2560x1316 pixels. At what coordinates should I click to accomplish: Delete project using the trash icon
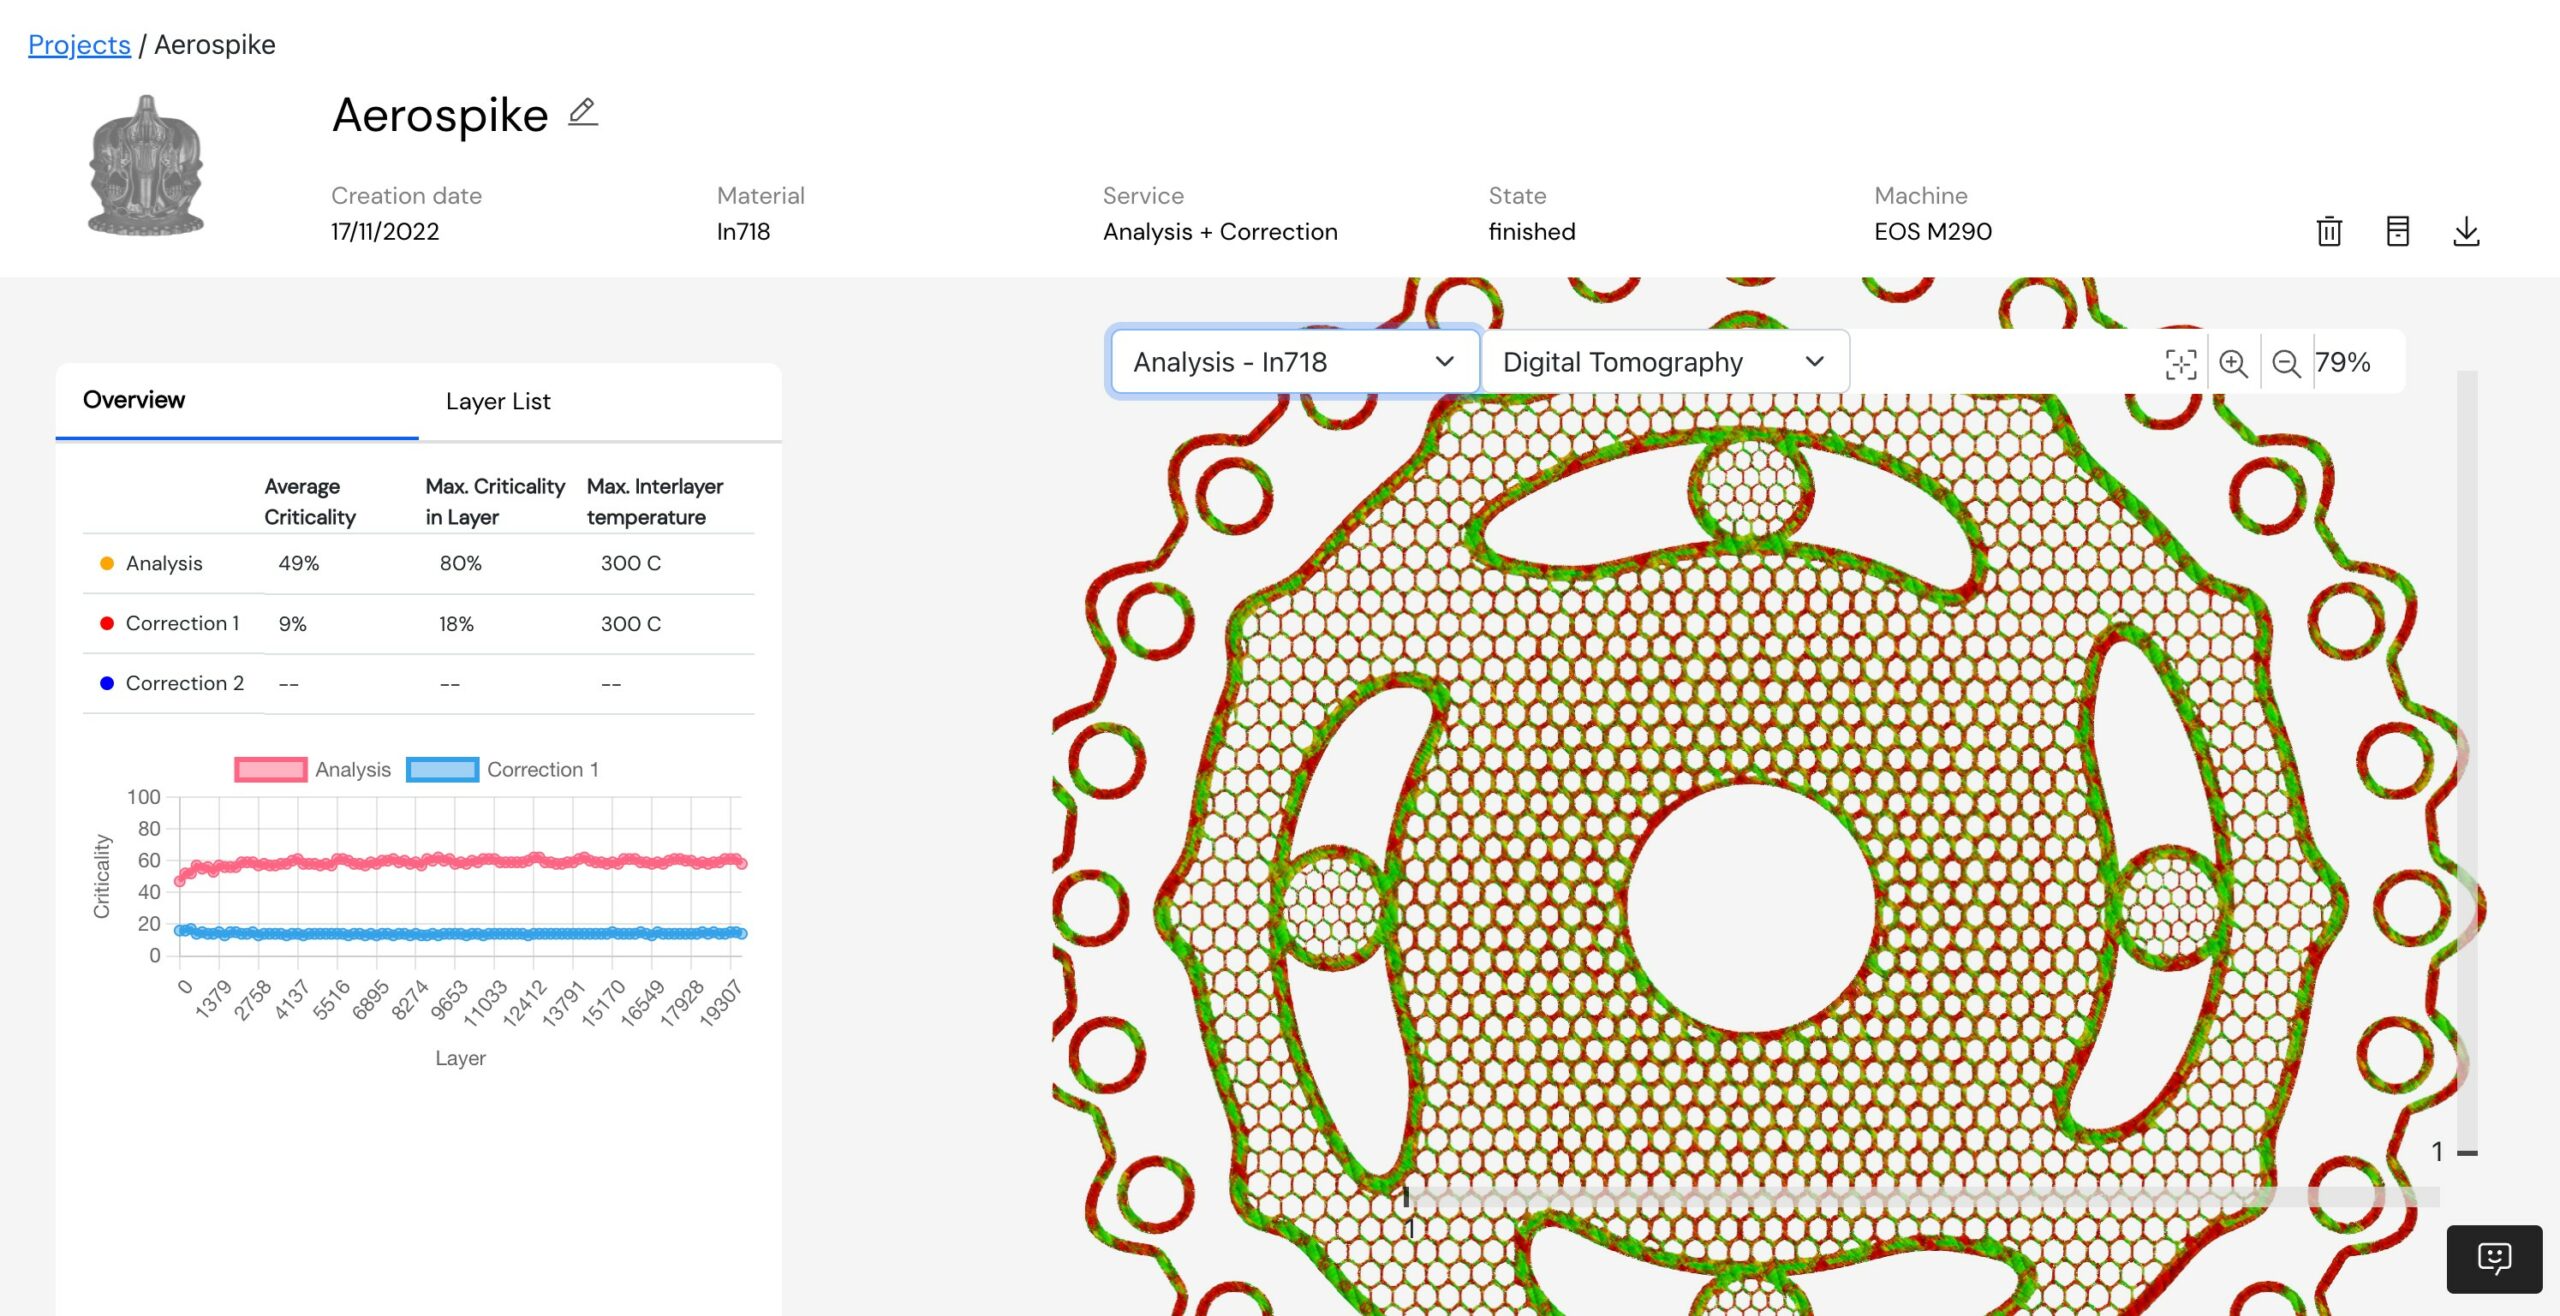pos(2329,232)
